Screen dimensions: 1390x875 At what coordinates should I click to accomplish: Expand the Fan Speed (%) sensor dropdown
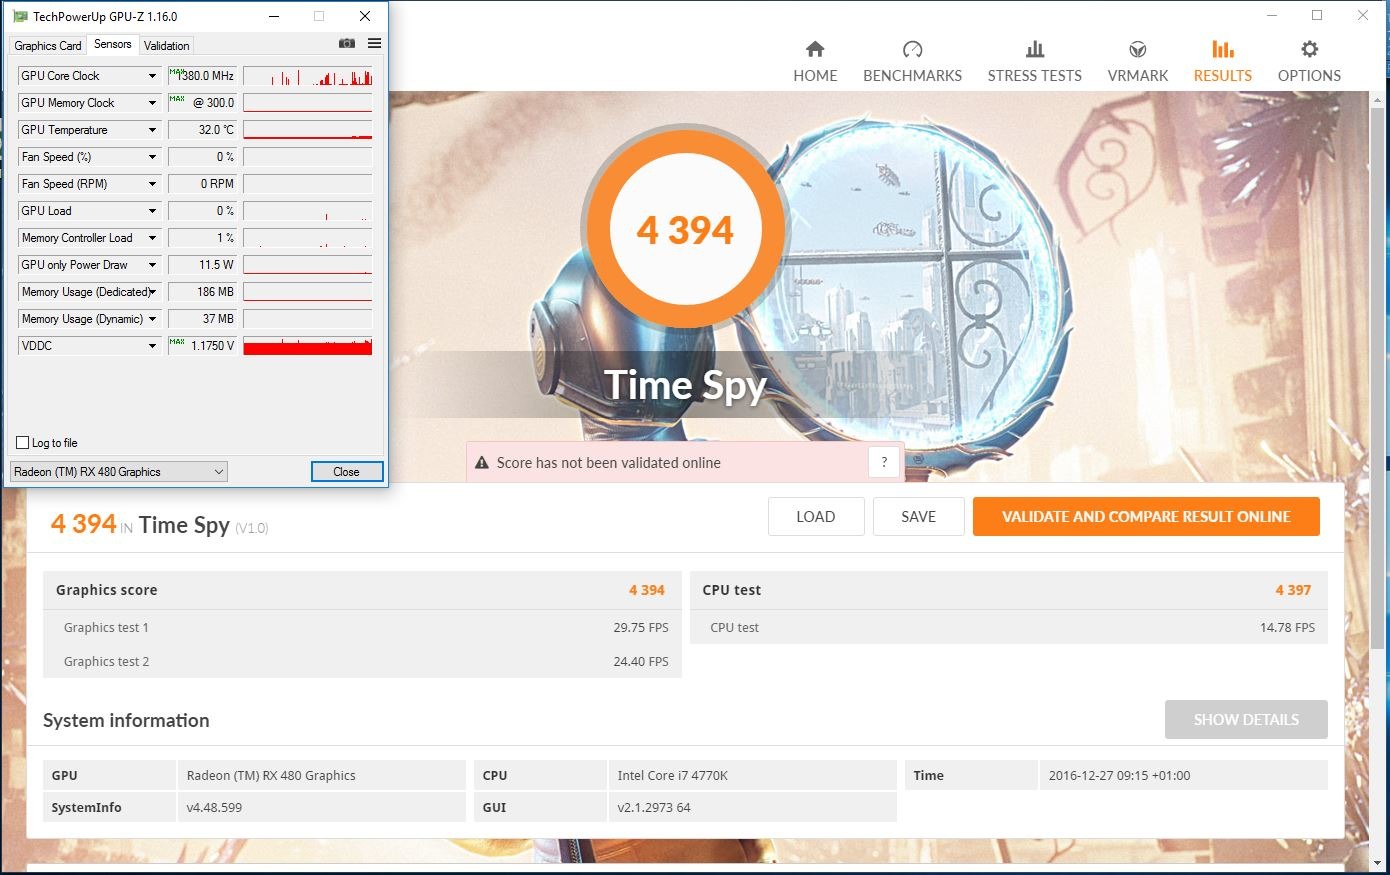tap(152, 157)
